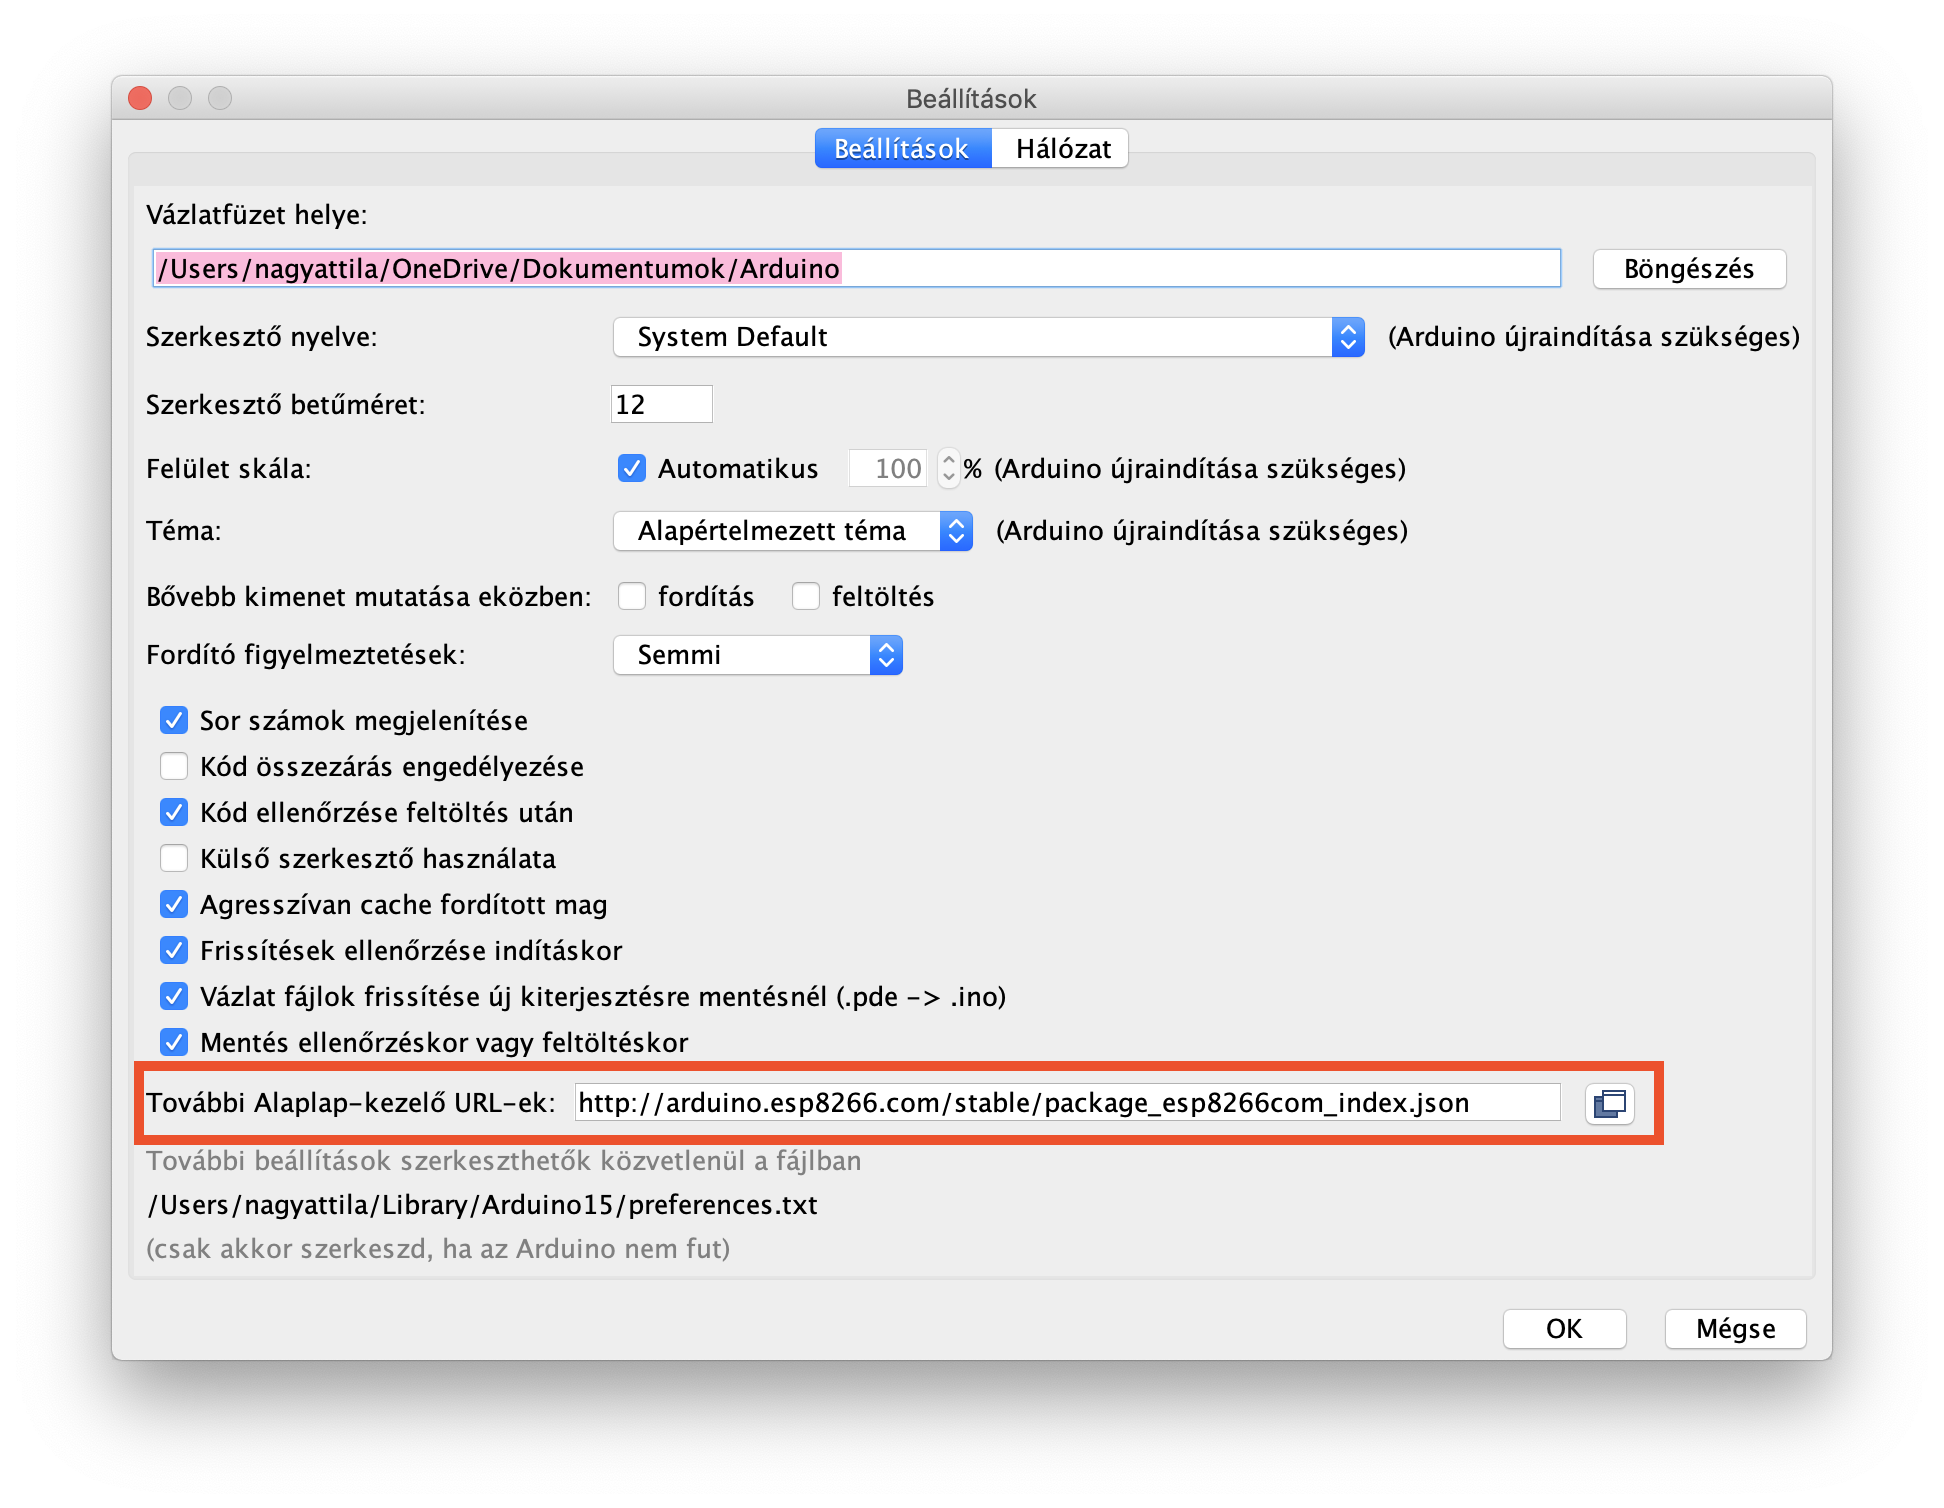Open the additional board manager URLs editor icon
The width and height of the screenshot is (1944, 1508).
[x=1609, y=1104]
